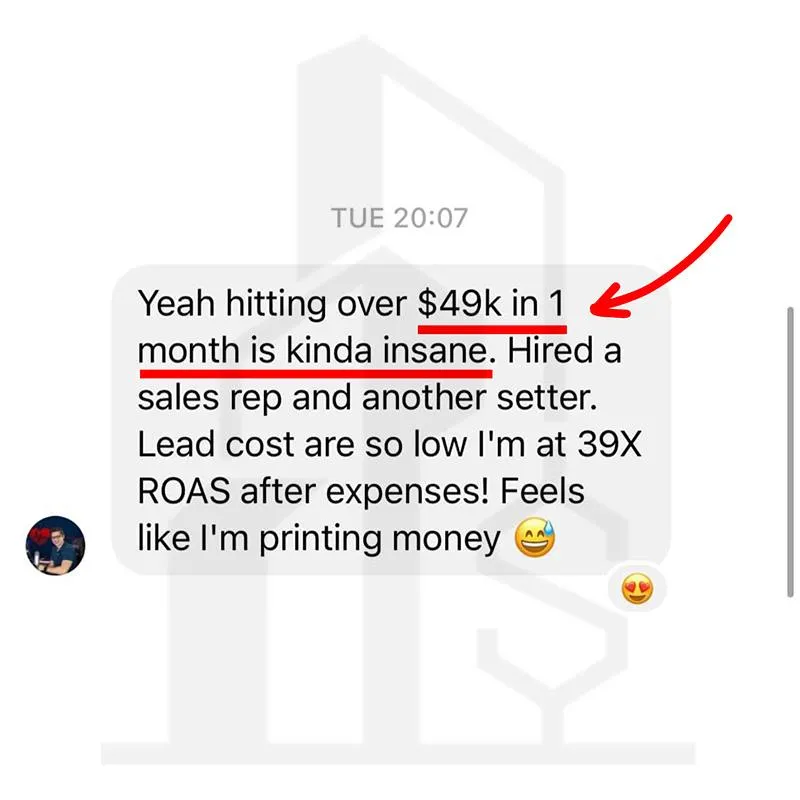Click the "39X" figure in the message
The height and width of the screenshot is (800, 800).
(609, 444)
